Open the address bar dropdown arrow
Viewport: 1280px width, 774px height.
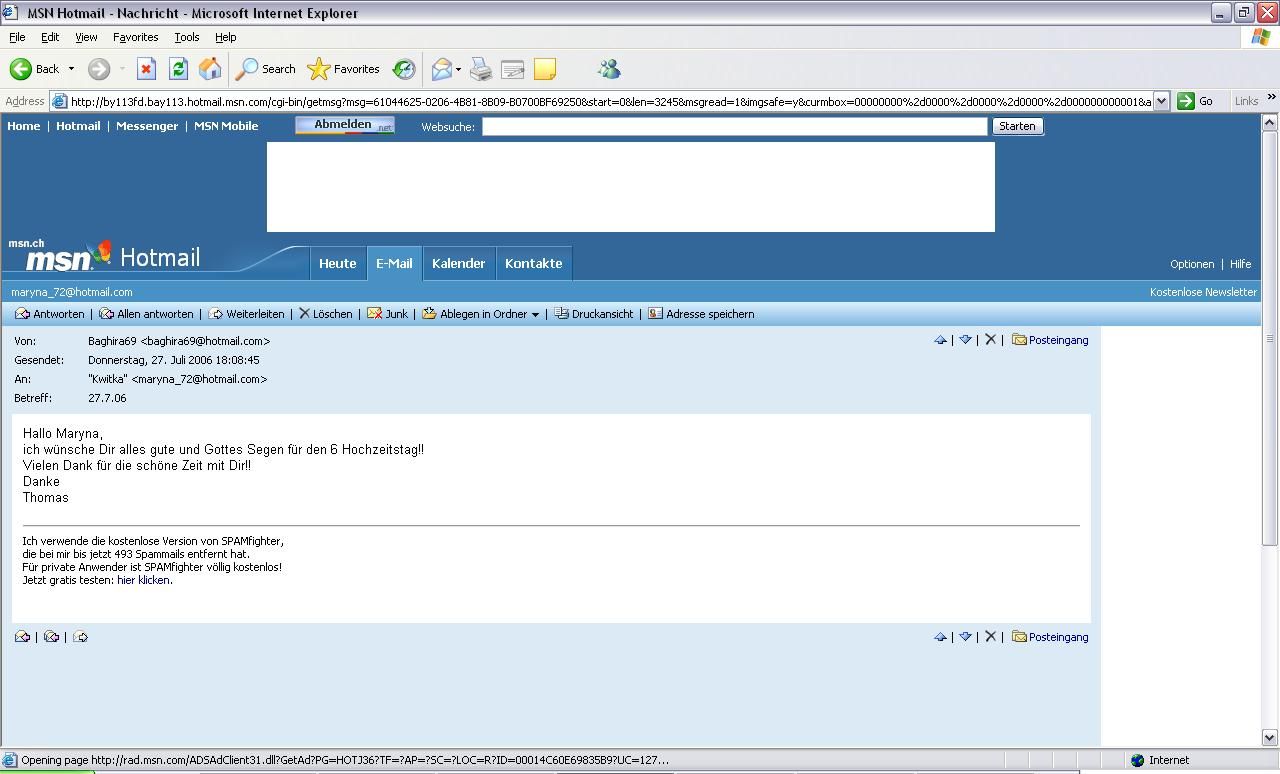tap(1161, 101)
